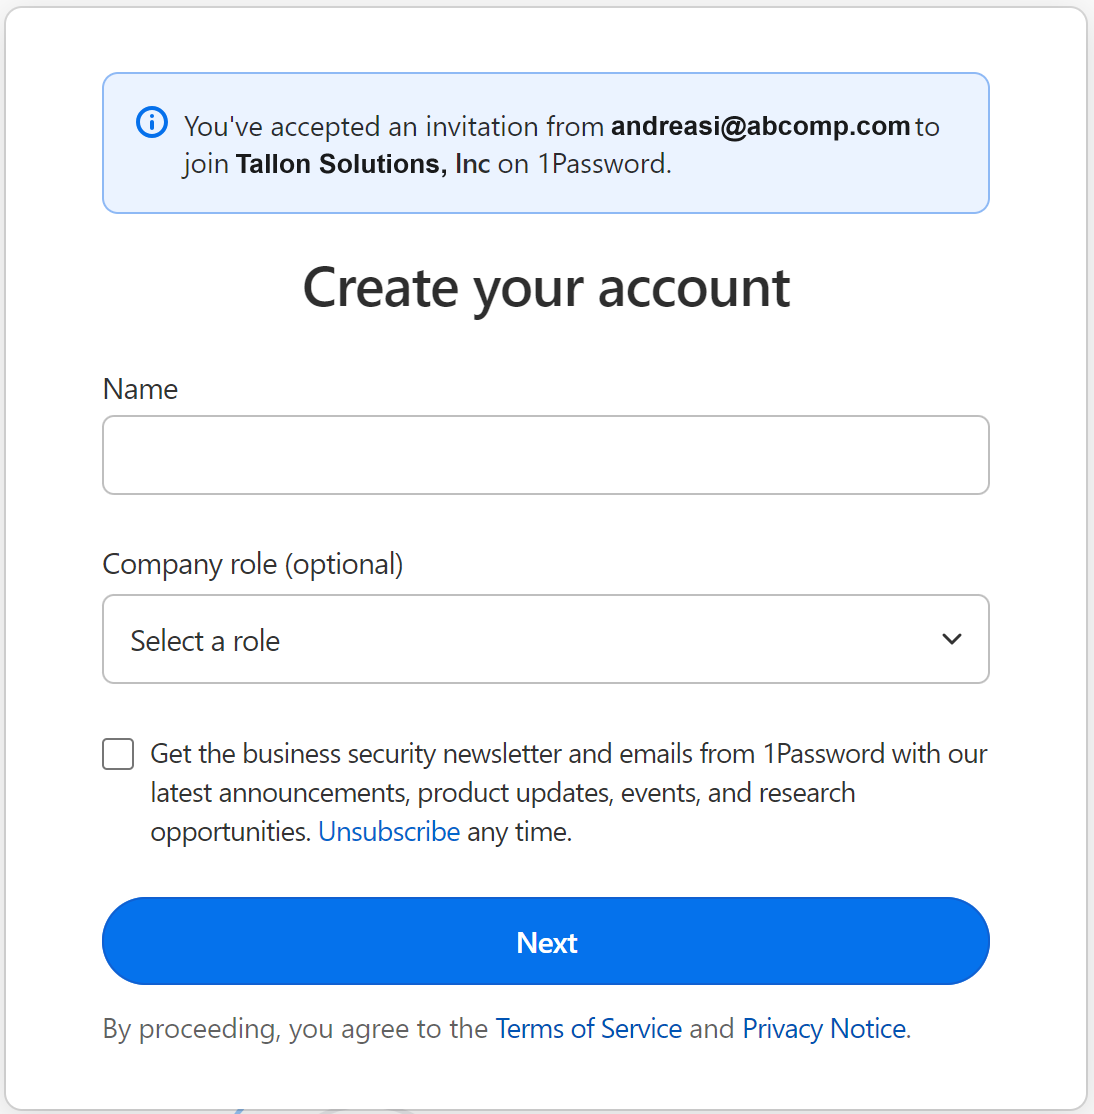The image size is (1094, 1114).
Task: View the Privacy Notice
Action: click(x=823, y=1028)
